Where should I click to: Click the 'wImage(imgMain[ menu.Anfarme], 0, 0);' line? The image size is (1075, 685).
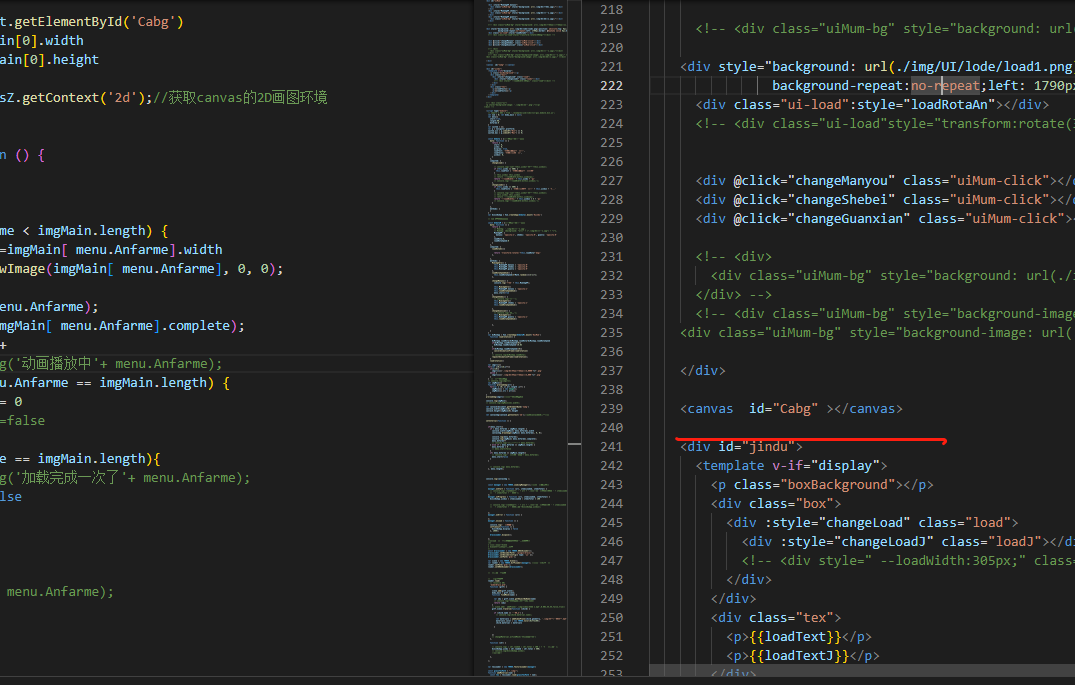coord(141,269)
